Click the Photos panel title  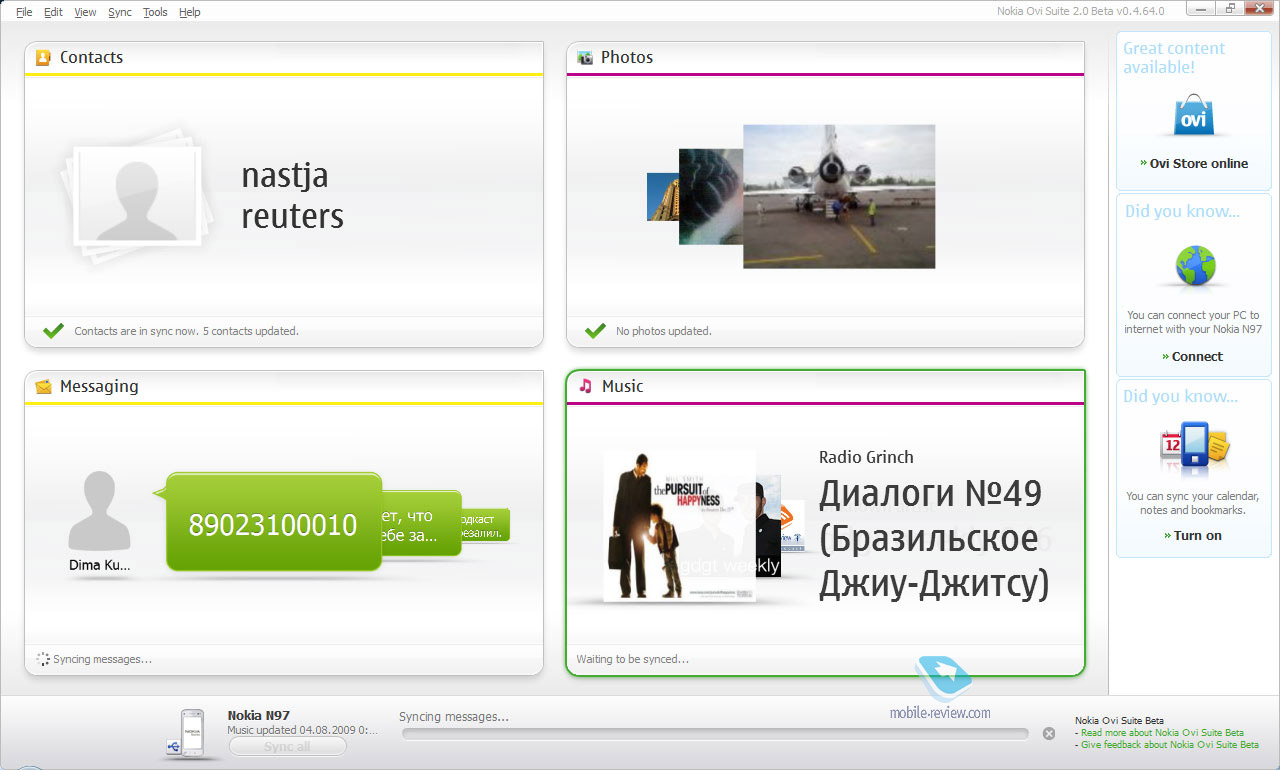pyautogui.click(x=627, y=57)
